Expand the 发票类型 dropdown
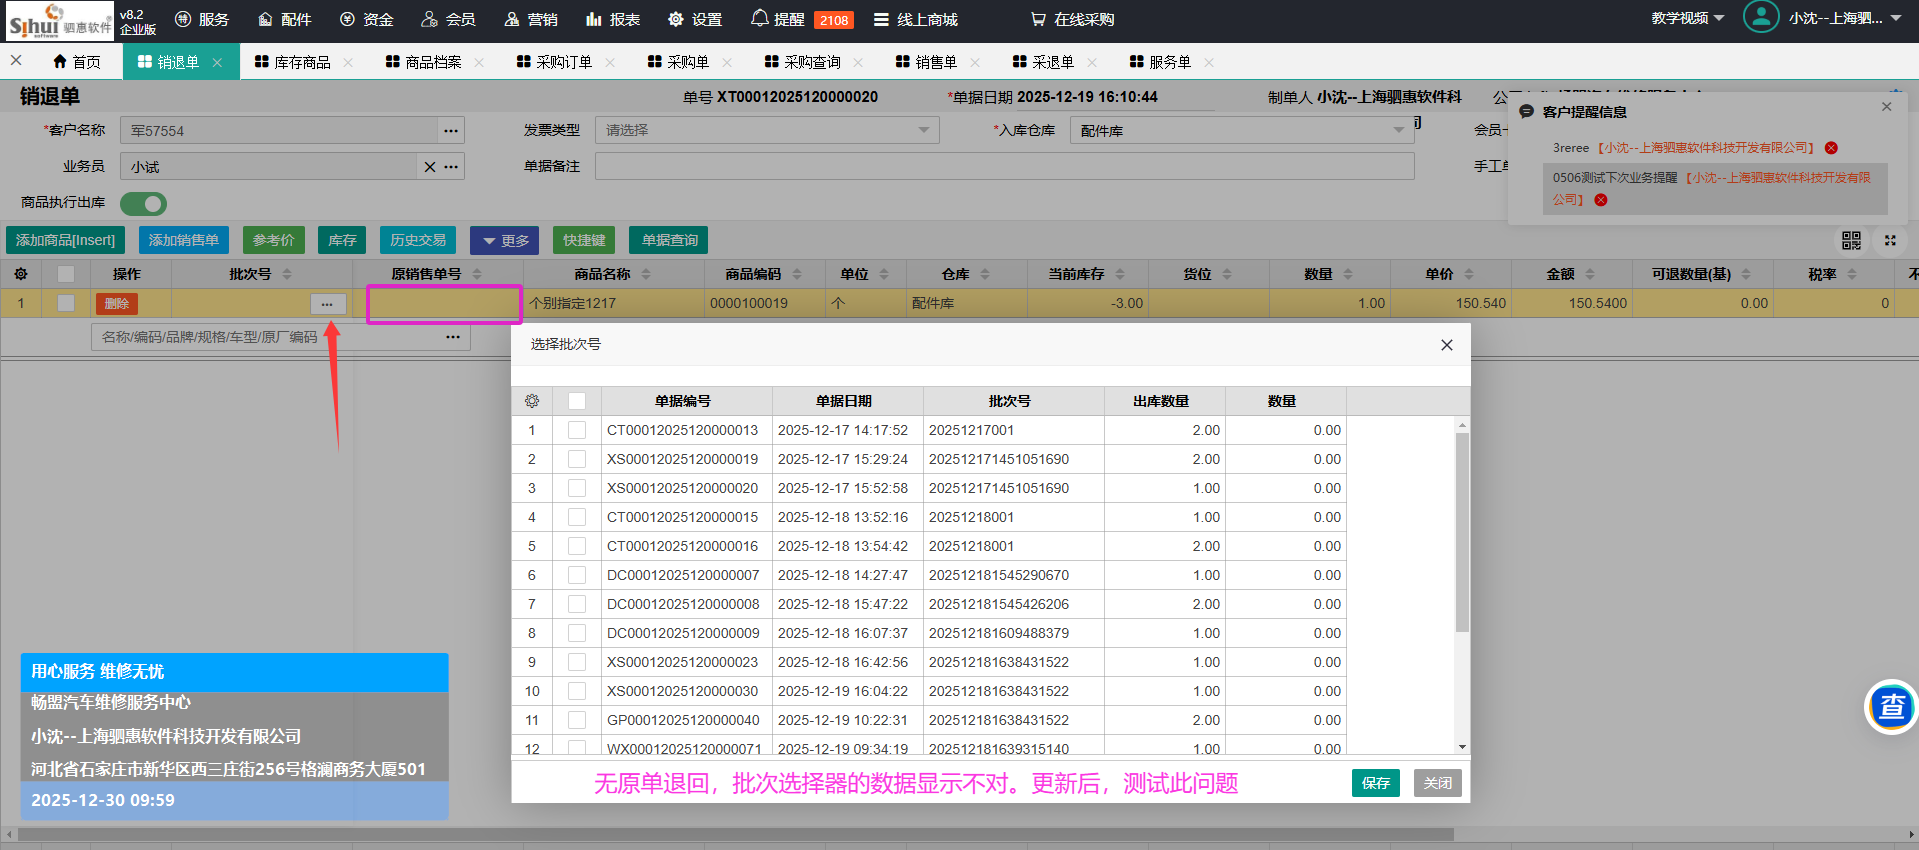Screen dimensions: 1919x850 pos(766,130)
